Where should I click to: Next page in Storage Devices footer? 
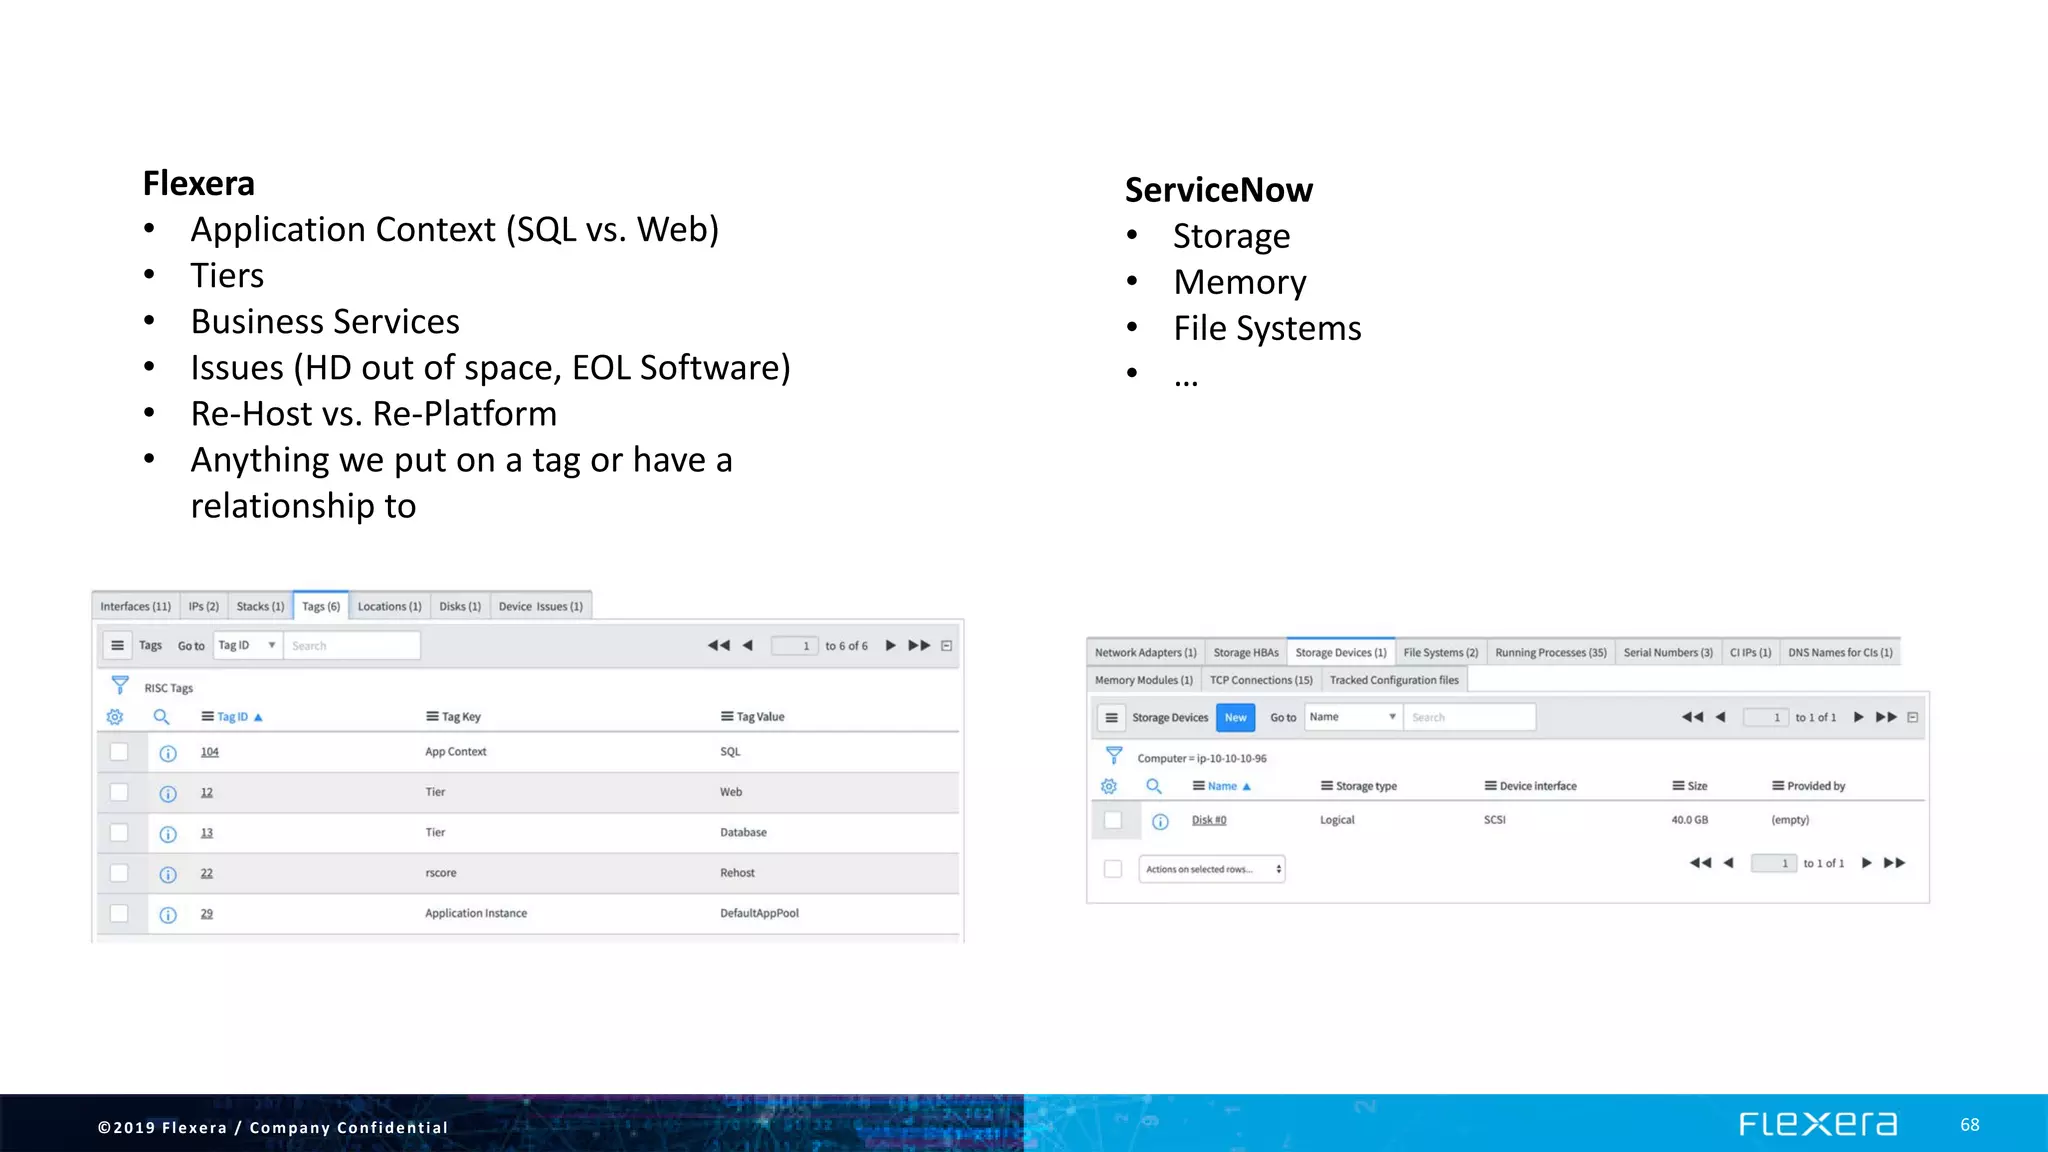[1866, 863]
